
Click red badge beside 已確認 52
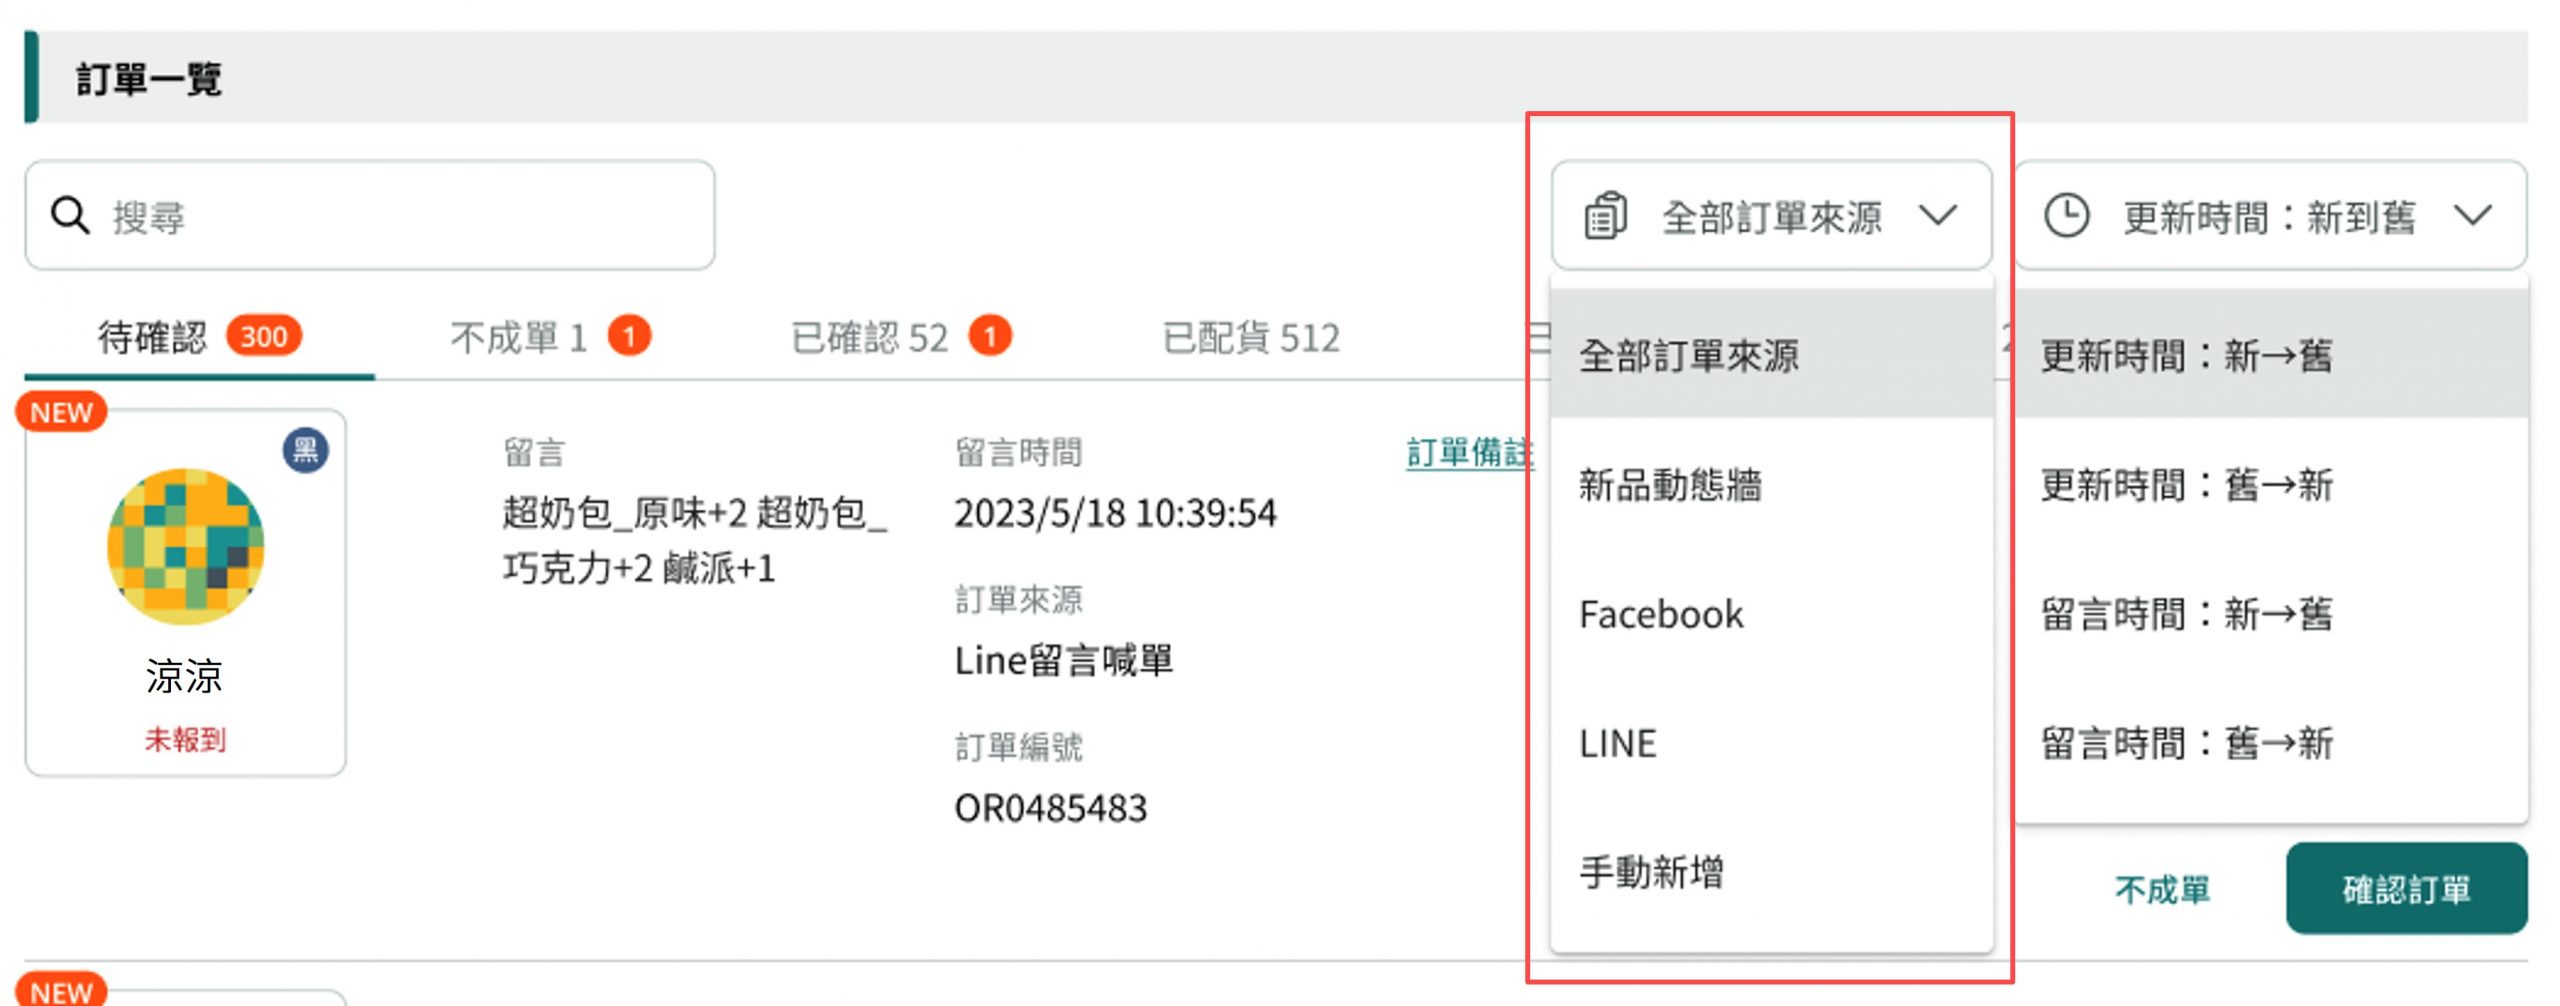click(x=990, y=336)
